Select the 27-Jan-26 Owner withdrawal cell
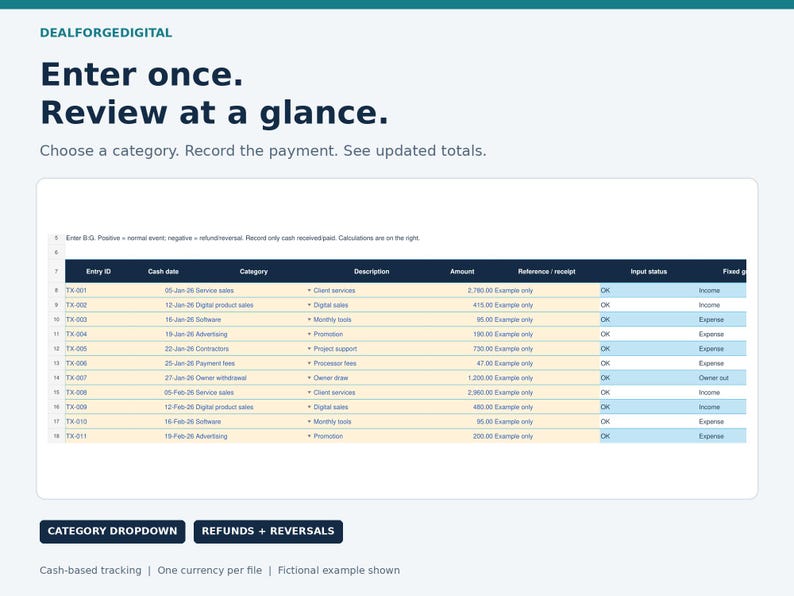Image resolution: width=794 pixels, height=596 pixels. 205,378
